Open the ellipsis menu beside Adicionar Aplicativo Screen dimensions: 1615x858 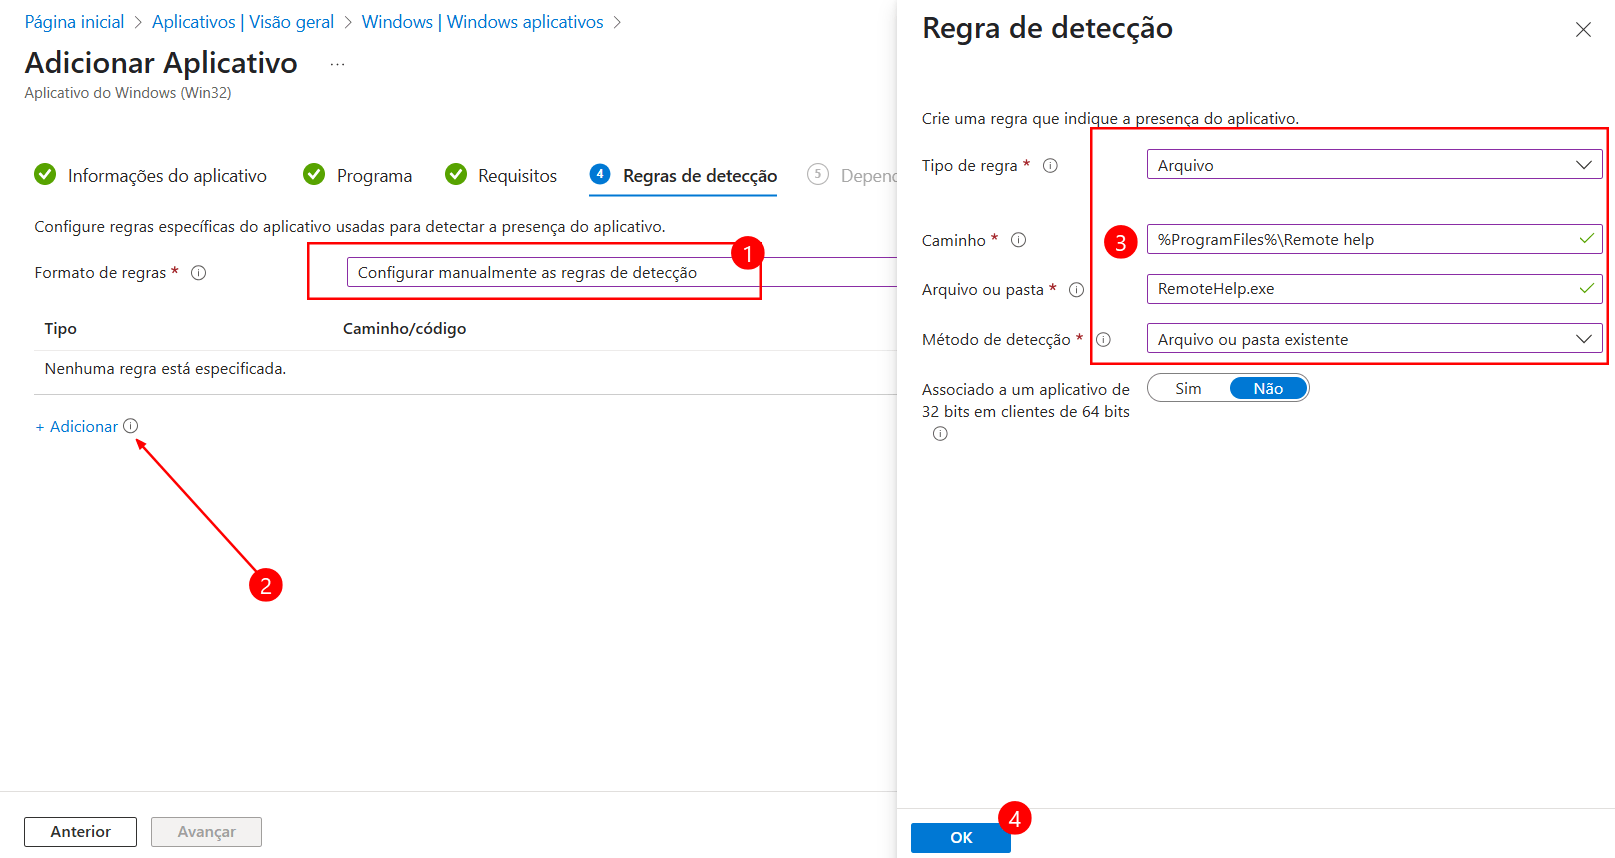pyautogui.click(x=338, y=64)
